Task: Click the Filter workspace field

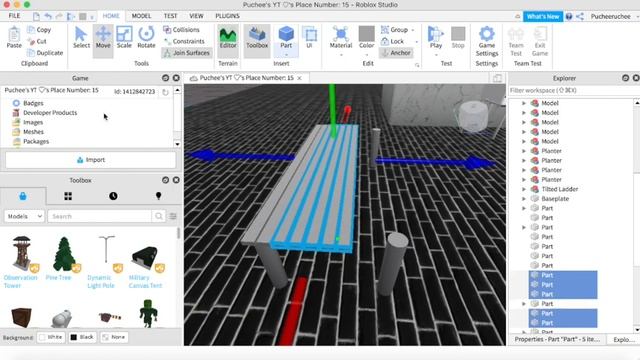Action: coord(571,90)
